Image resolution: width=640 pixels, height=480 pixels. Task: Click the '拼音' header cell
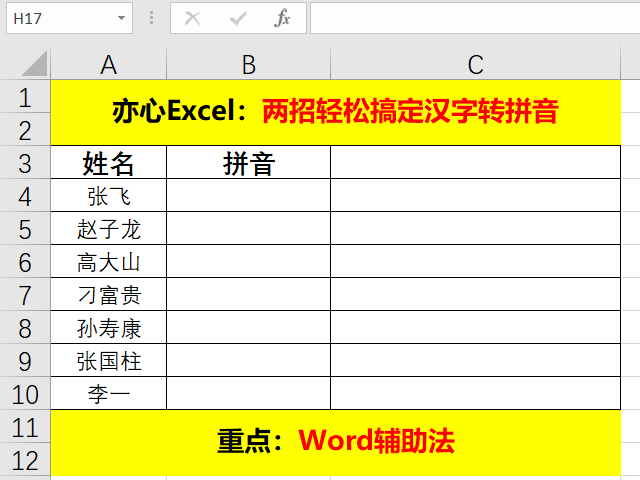(x=249, y=162)
